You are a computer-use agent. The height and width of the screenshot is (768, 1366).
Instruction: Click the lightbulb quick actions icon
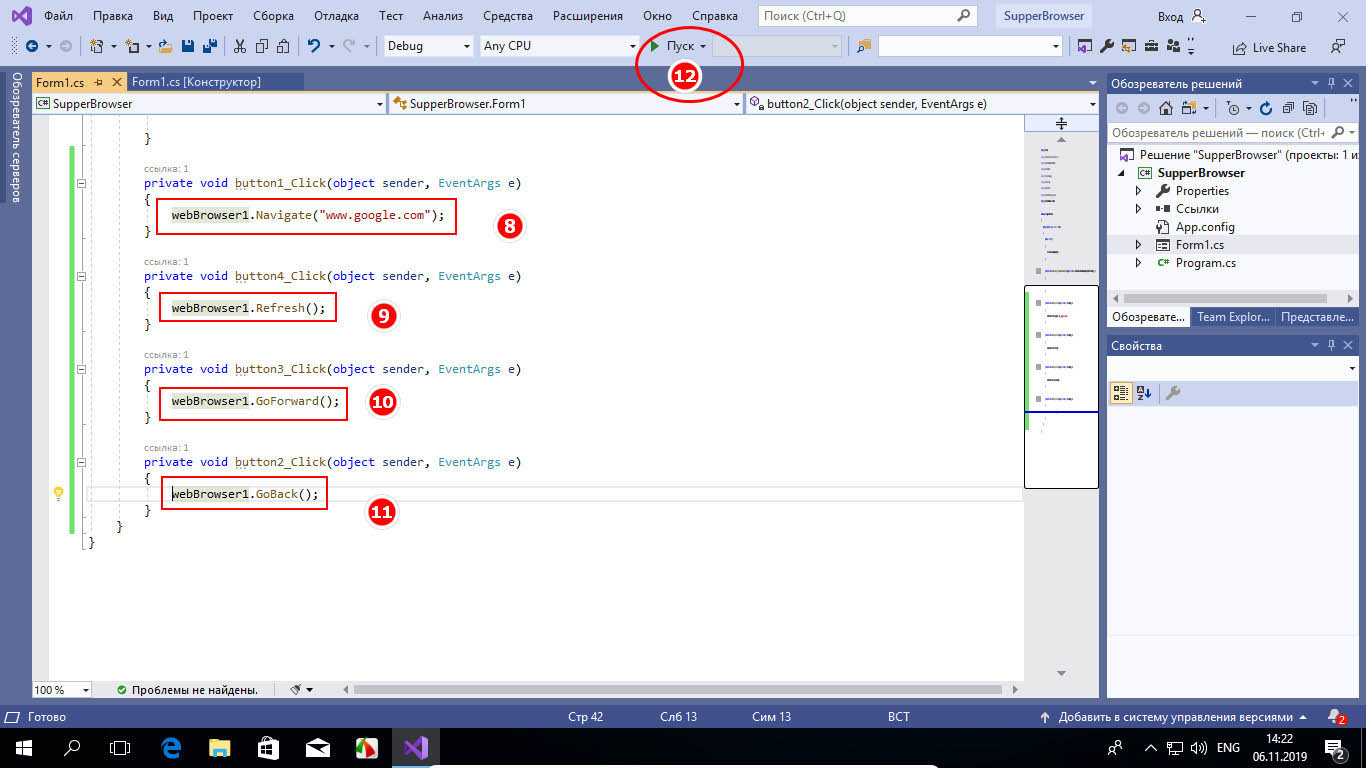58,493
